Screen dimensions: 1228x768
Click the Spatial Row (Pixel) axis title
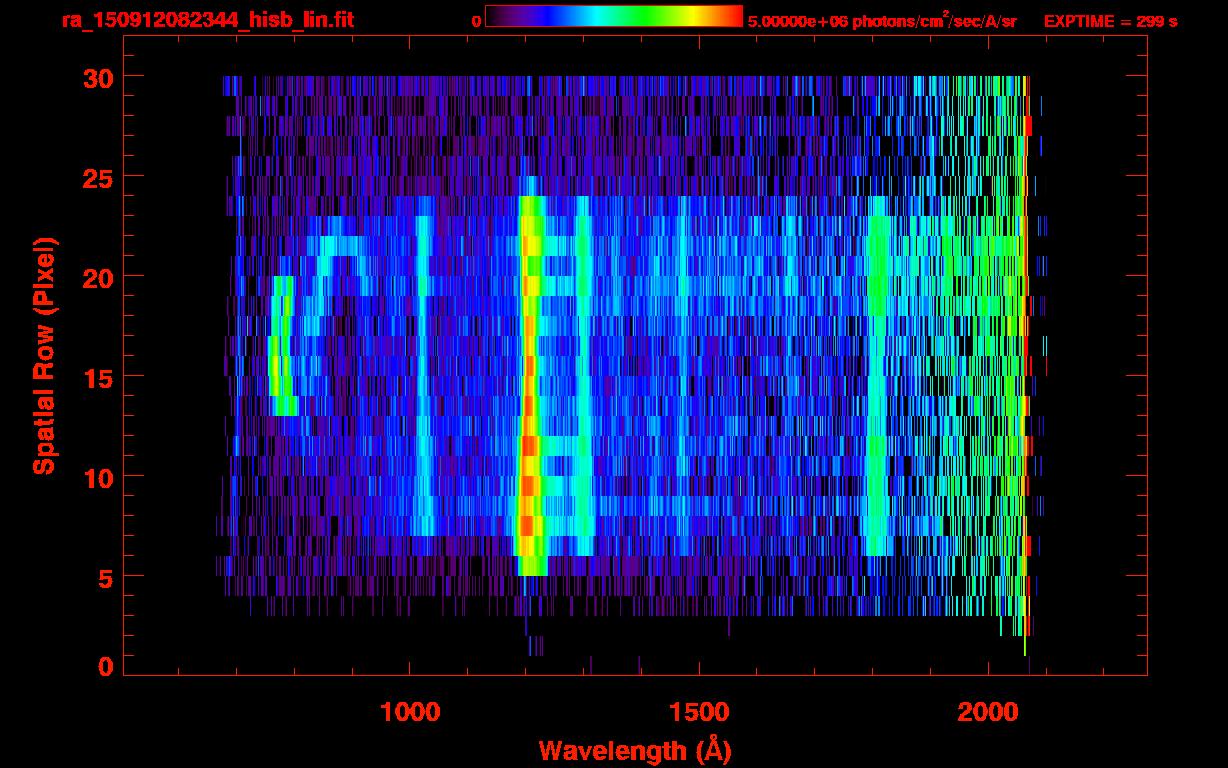44,356
